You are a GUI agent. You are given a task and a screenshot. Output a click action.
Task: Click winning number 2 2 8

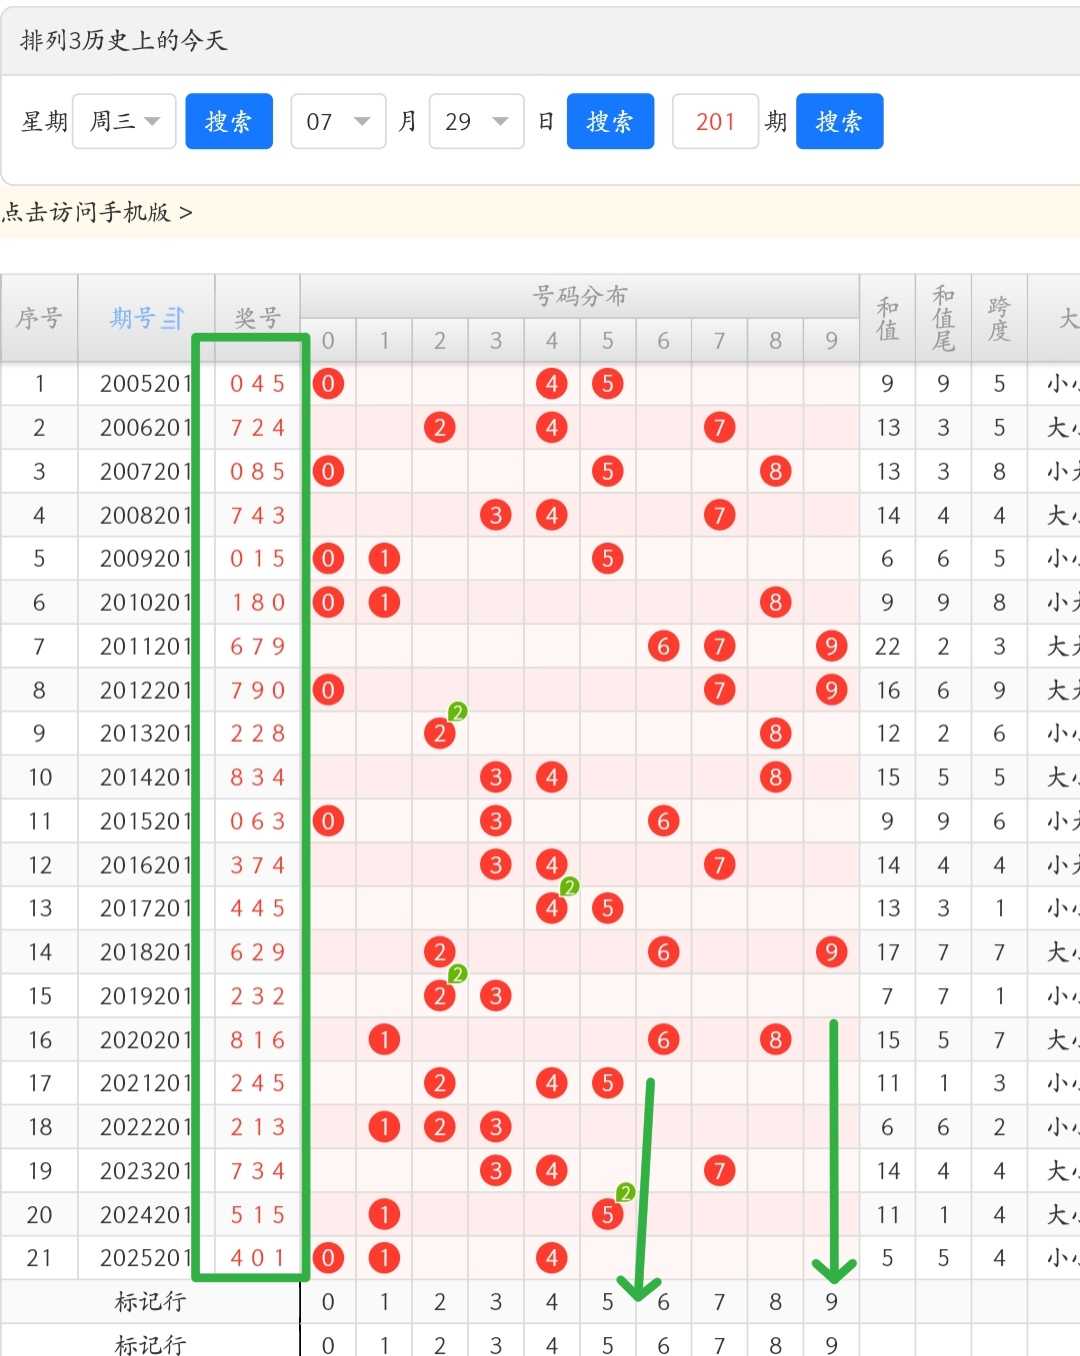point(257,734)
